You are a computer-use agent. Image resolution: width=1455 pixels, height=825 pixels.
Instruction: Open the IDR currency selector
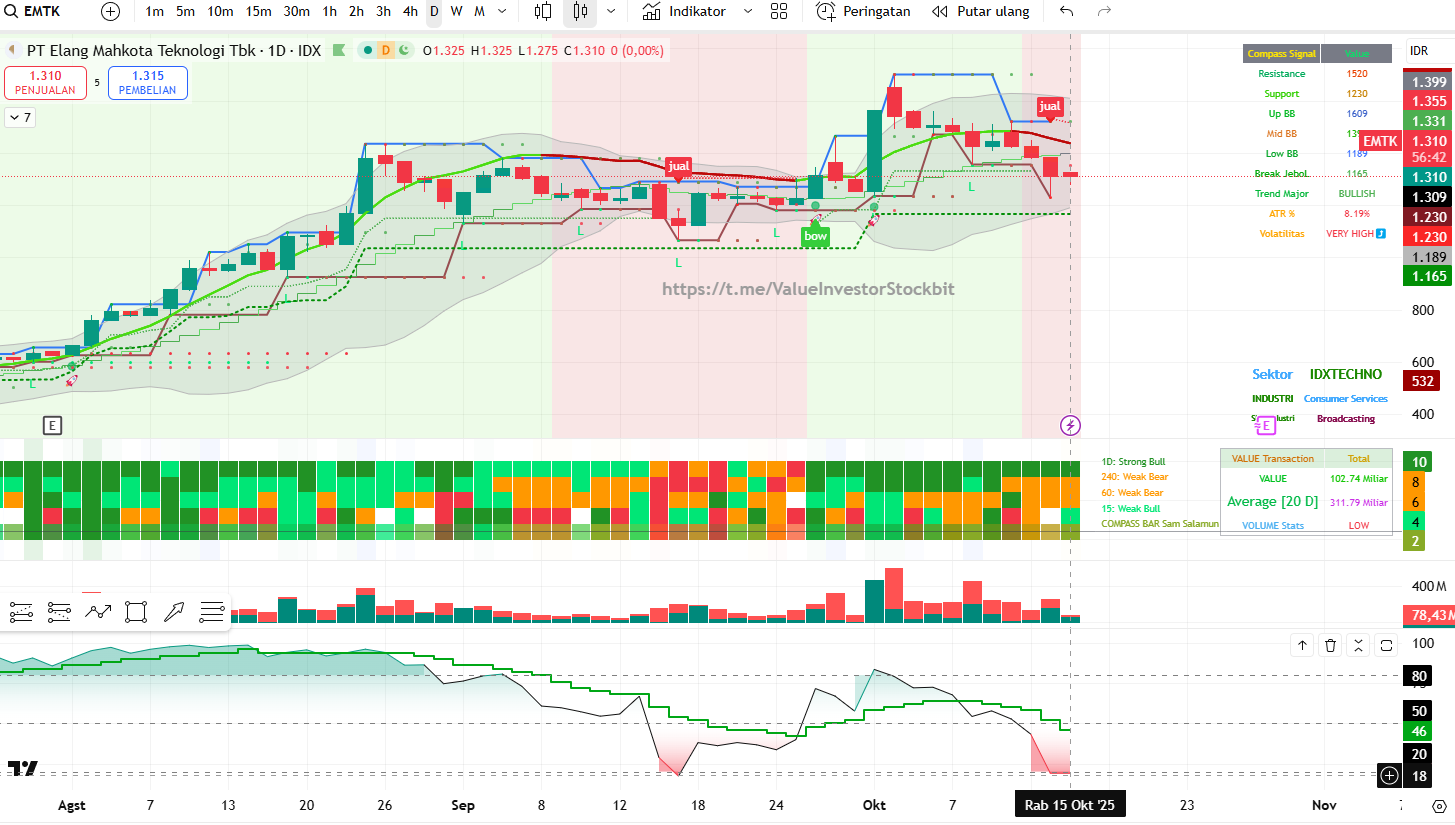1419,50
